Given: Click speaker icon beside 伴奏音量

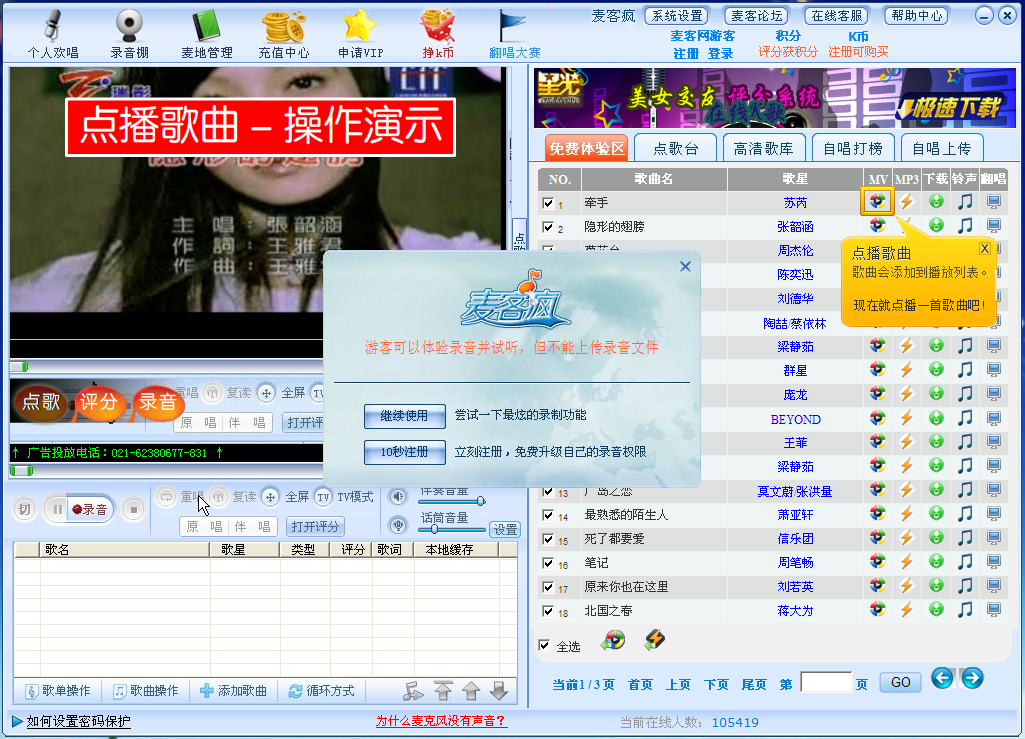Looking at the screenshot, I should click(x=398, y=496).
